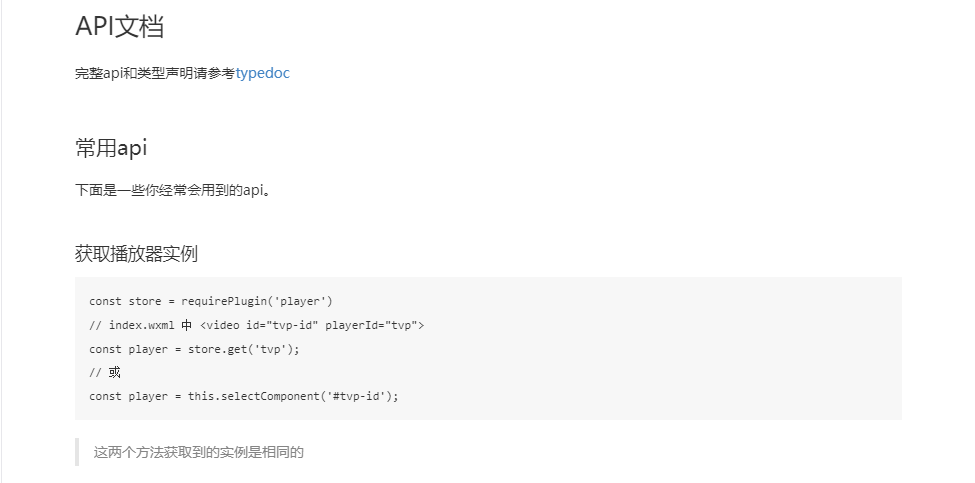Click the playerId="tvp" attribute in code
Viewport: 975px width, 483px height.
click(x=372, y=325)
